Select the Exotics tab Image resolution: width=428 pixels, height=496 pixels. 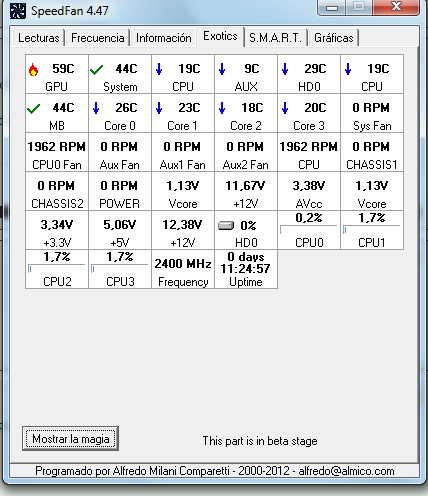point(220,36)
